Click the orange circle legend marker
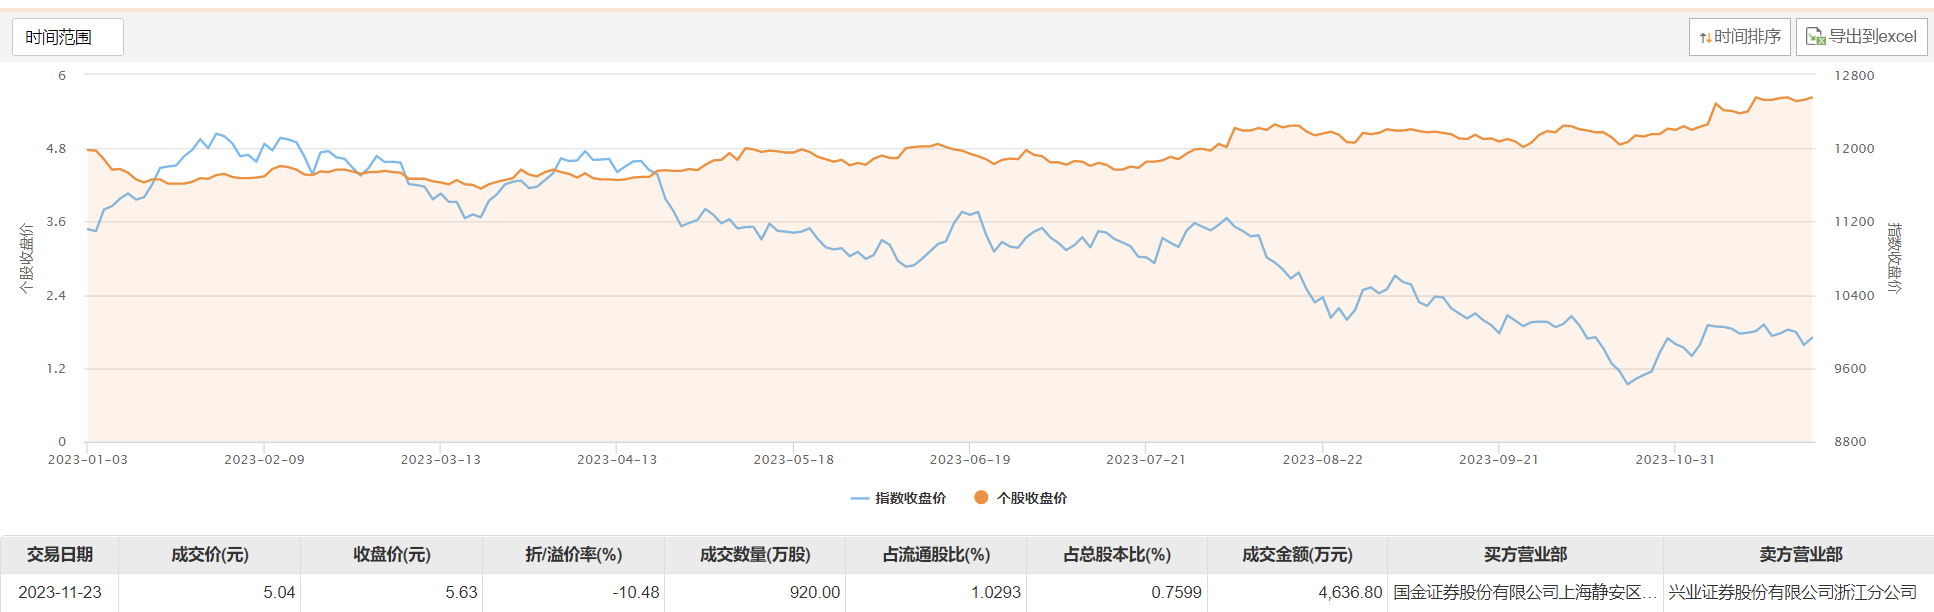The image size is (1934, 612). (x=981, y=497)
